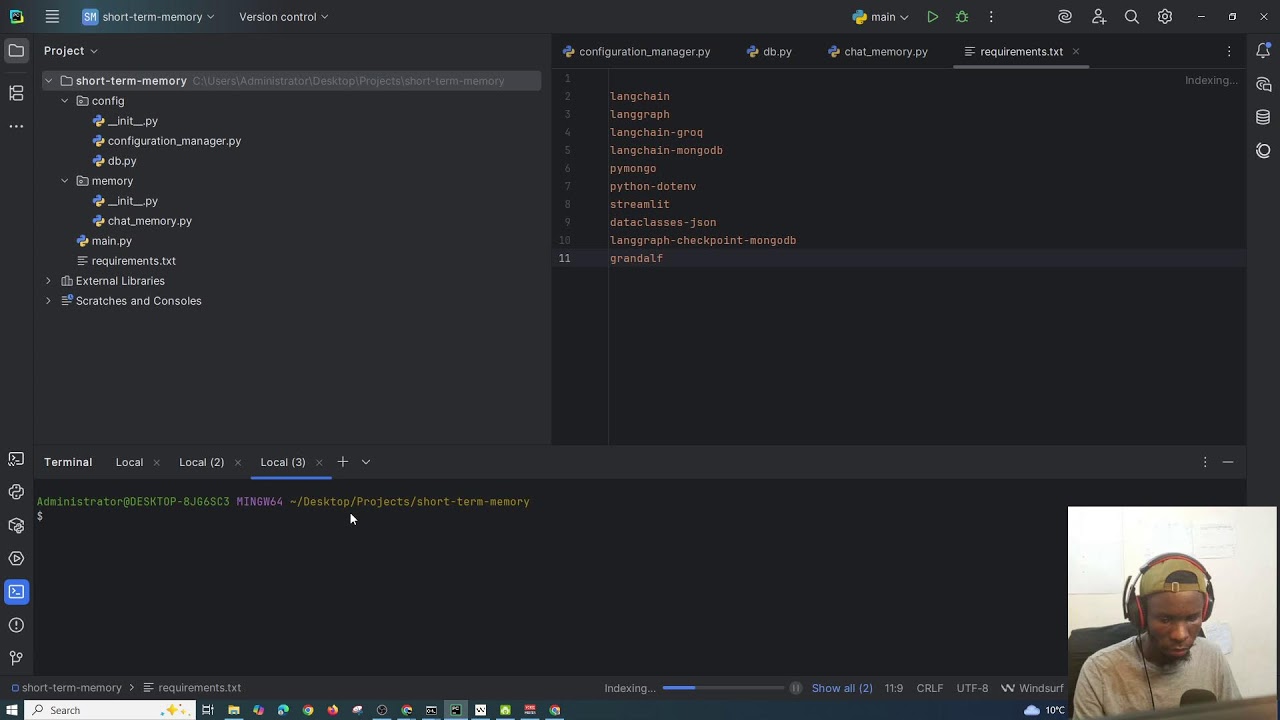
Task: Collapse the memory folder
Action: 65,181
